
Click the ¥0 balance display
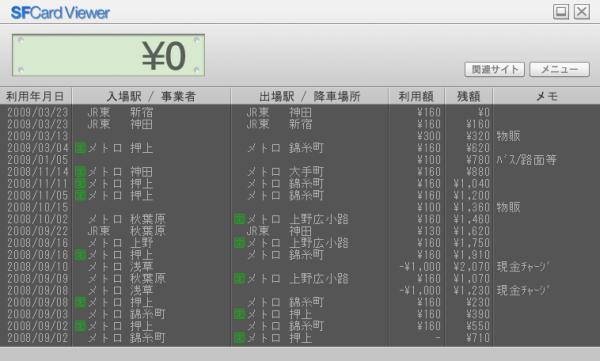(x=108, y=55)
